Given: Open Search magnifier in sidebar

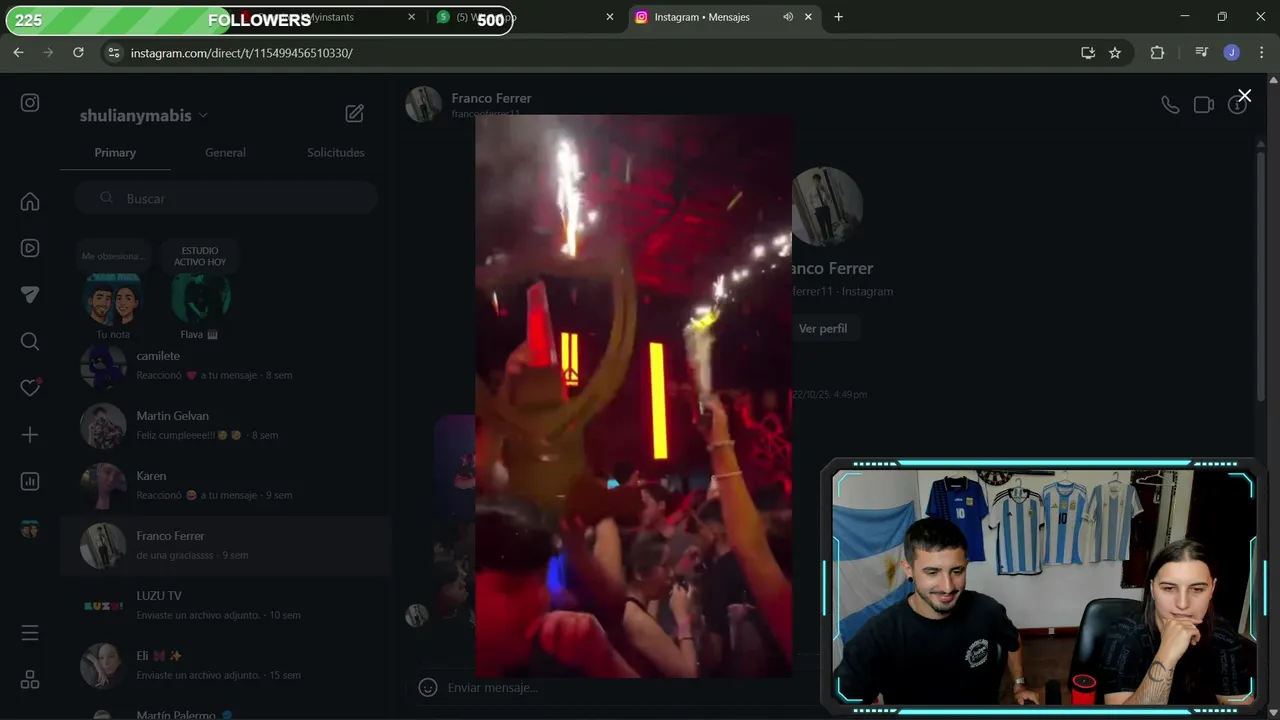Looking at the screenshot, I should click(x=30, y=341).
